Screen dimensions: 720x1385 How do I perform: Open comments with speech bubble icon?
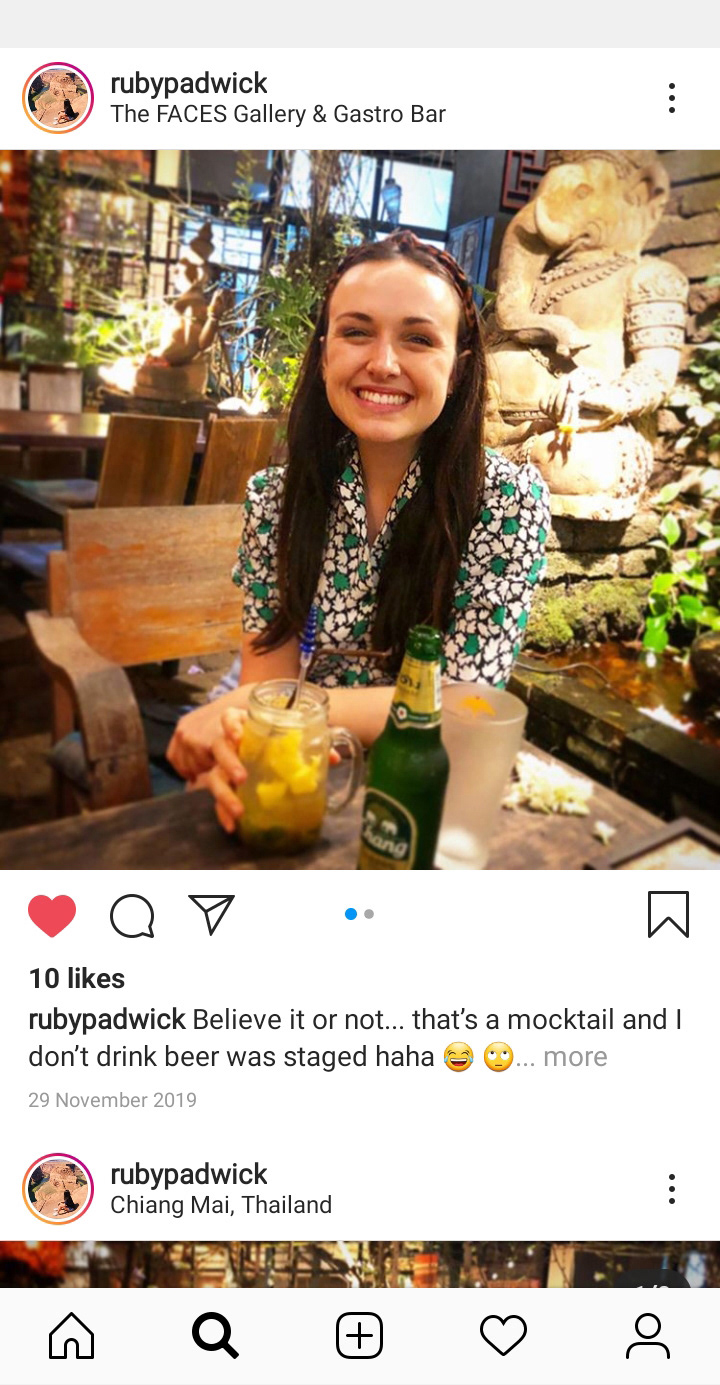132,915
